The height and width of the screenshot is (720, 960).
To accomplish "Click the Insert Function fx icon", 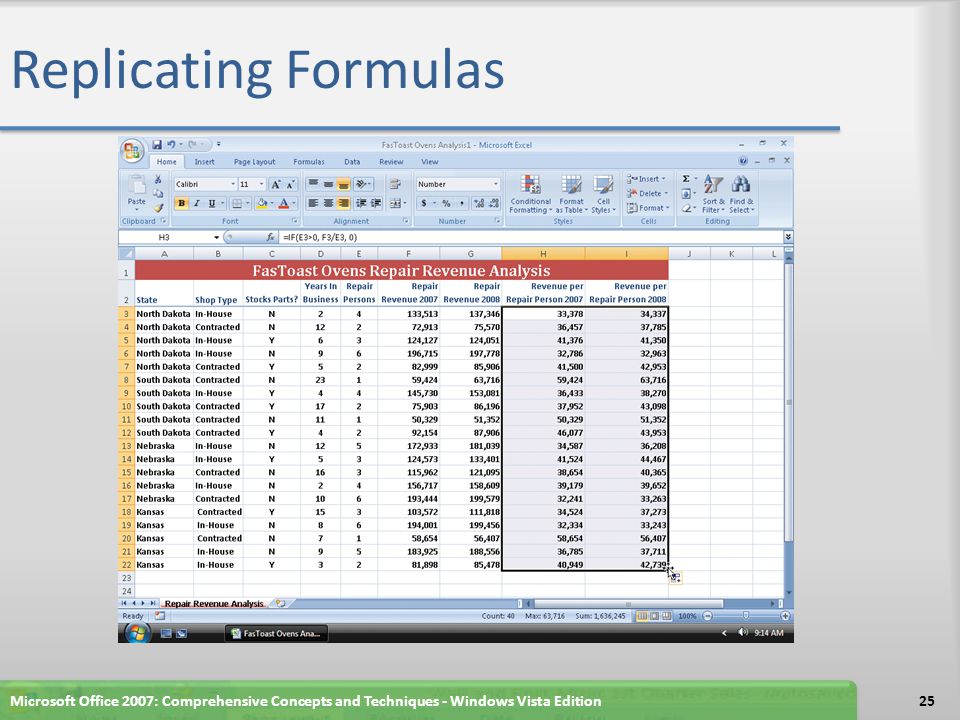I will [270, 237].
